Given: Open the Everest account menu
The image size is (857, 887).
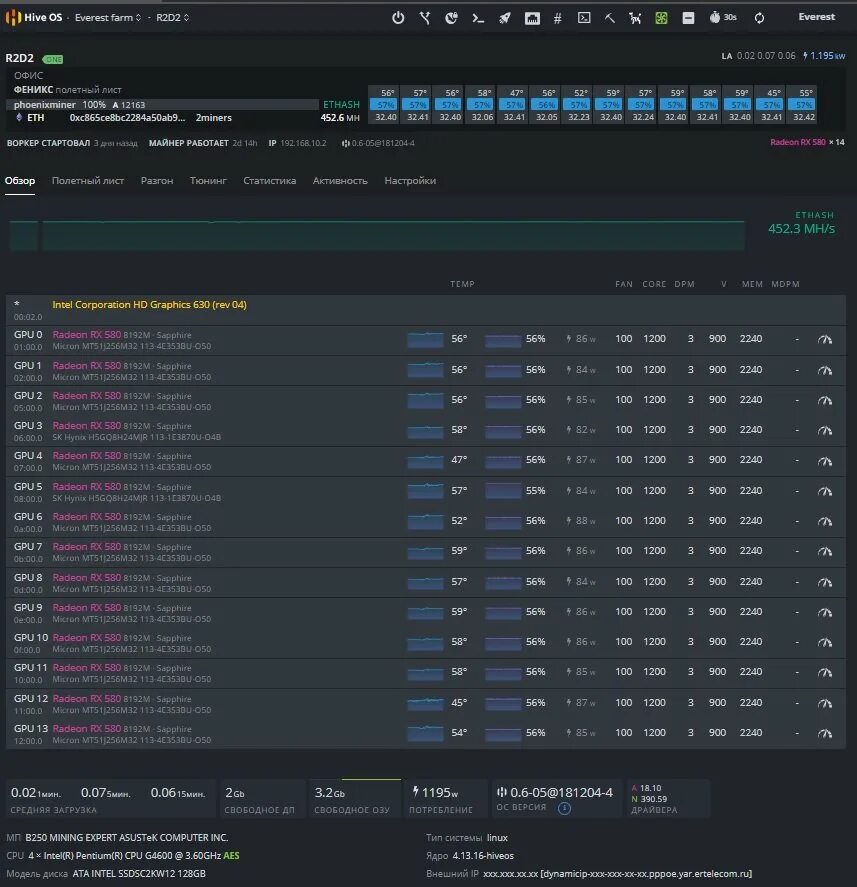Looking at the screenshot, I should point(816,17).
